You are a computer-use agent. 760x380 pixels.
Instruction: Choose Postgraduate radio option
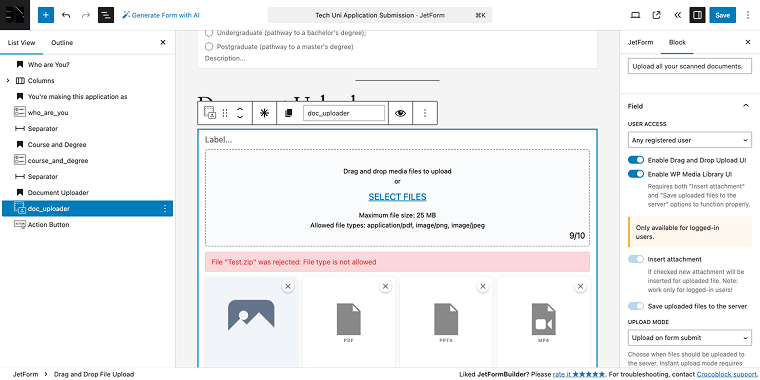(209, 47)
